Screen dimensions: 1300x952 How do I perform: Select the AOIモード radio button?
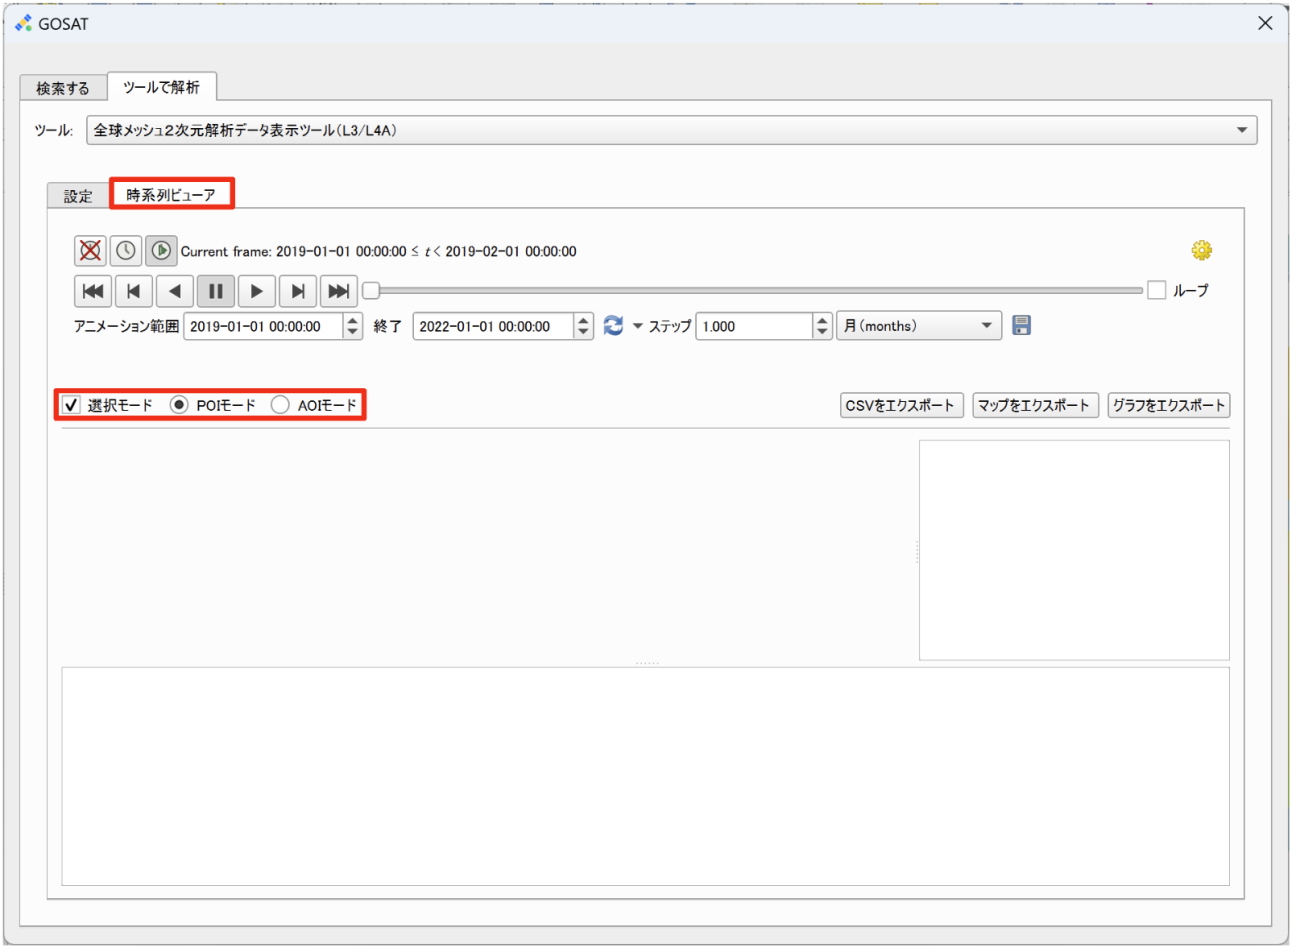280,405
